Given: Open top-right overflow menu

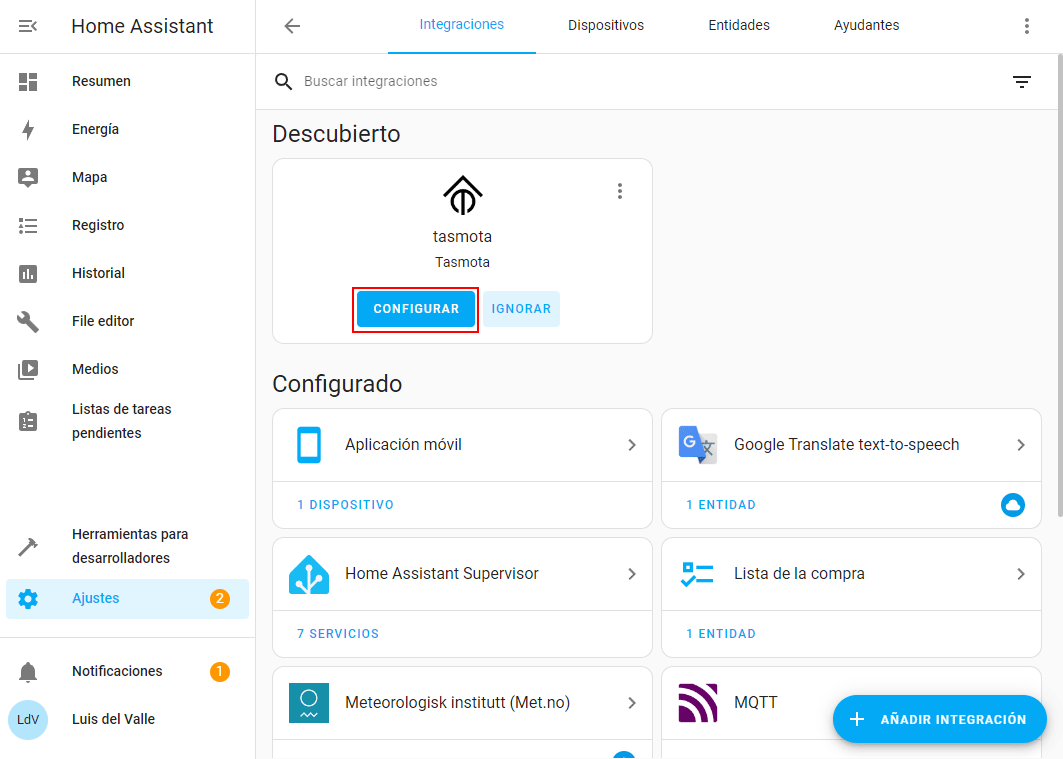Looking at the screenshot, I should pyautogui.click(x=1026, y=26).
